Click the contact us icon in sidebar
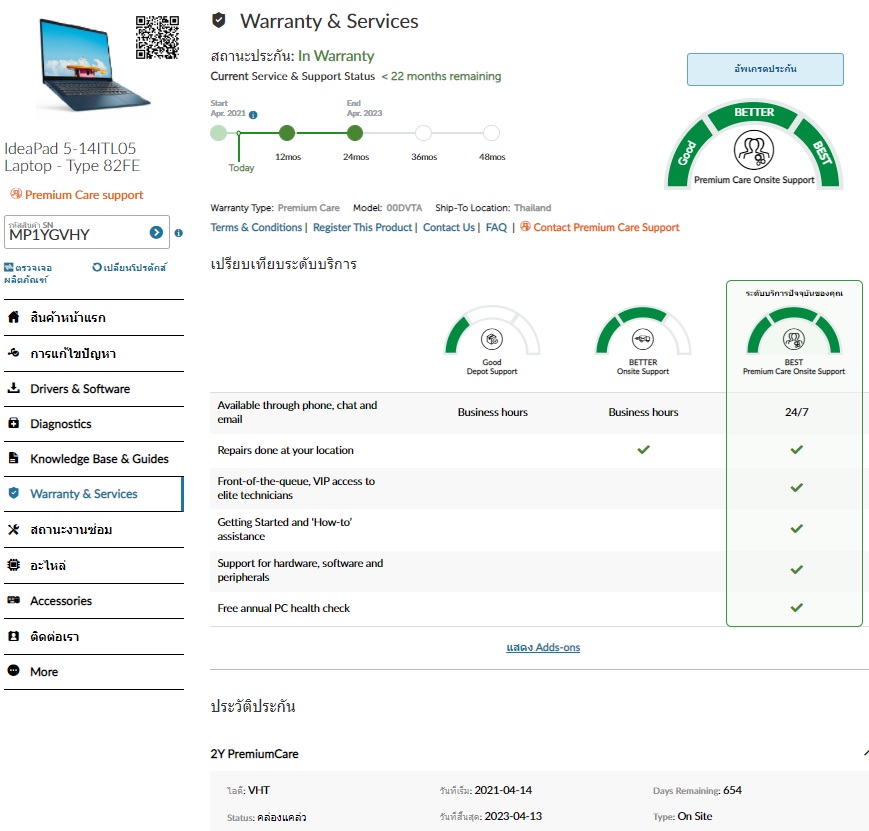The height and width of the screenshot is (831, 869). [14, 636]
